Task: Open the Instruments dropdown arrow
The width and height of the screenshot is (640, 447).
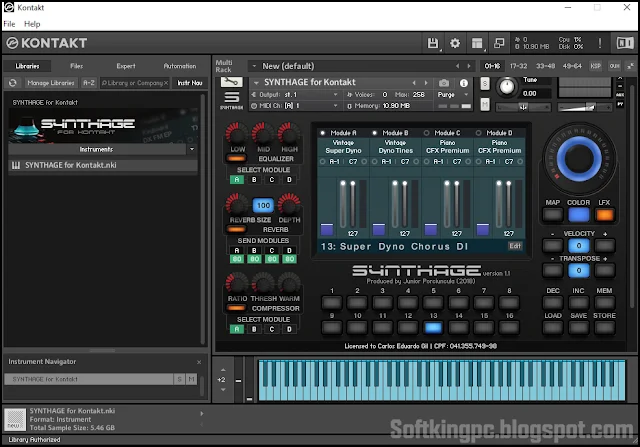Action: tap(192, 149)
